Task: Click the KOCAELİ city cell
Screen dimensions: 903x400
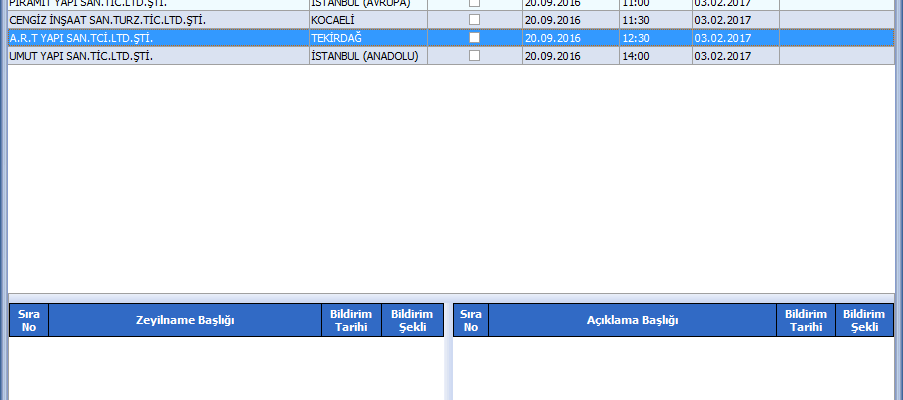Action: [x=336, y=20]
